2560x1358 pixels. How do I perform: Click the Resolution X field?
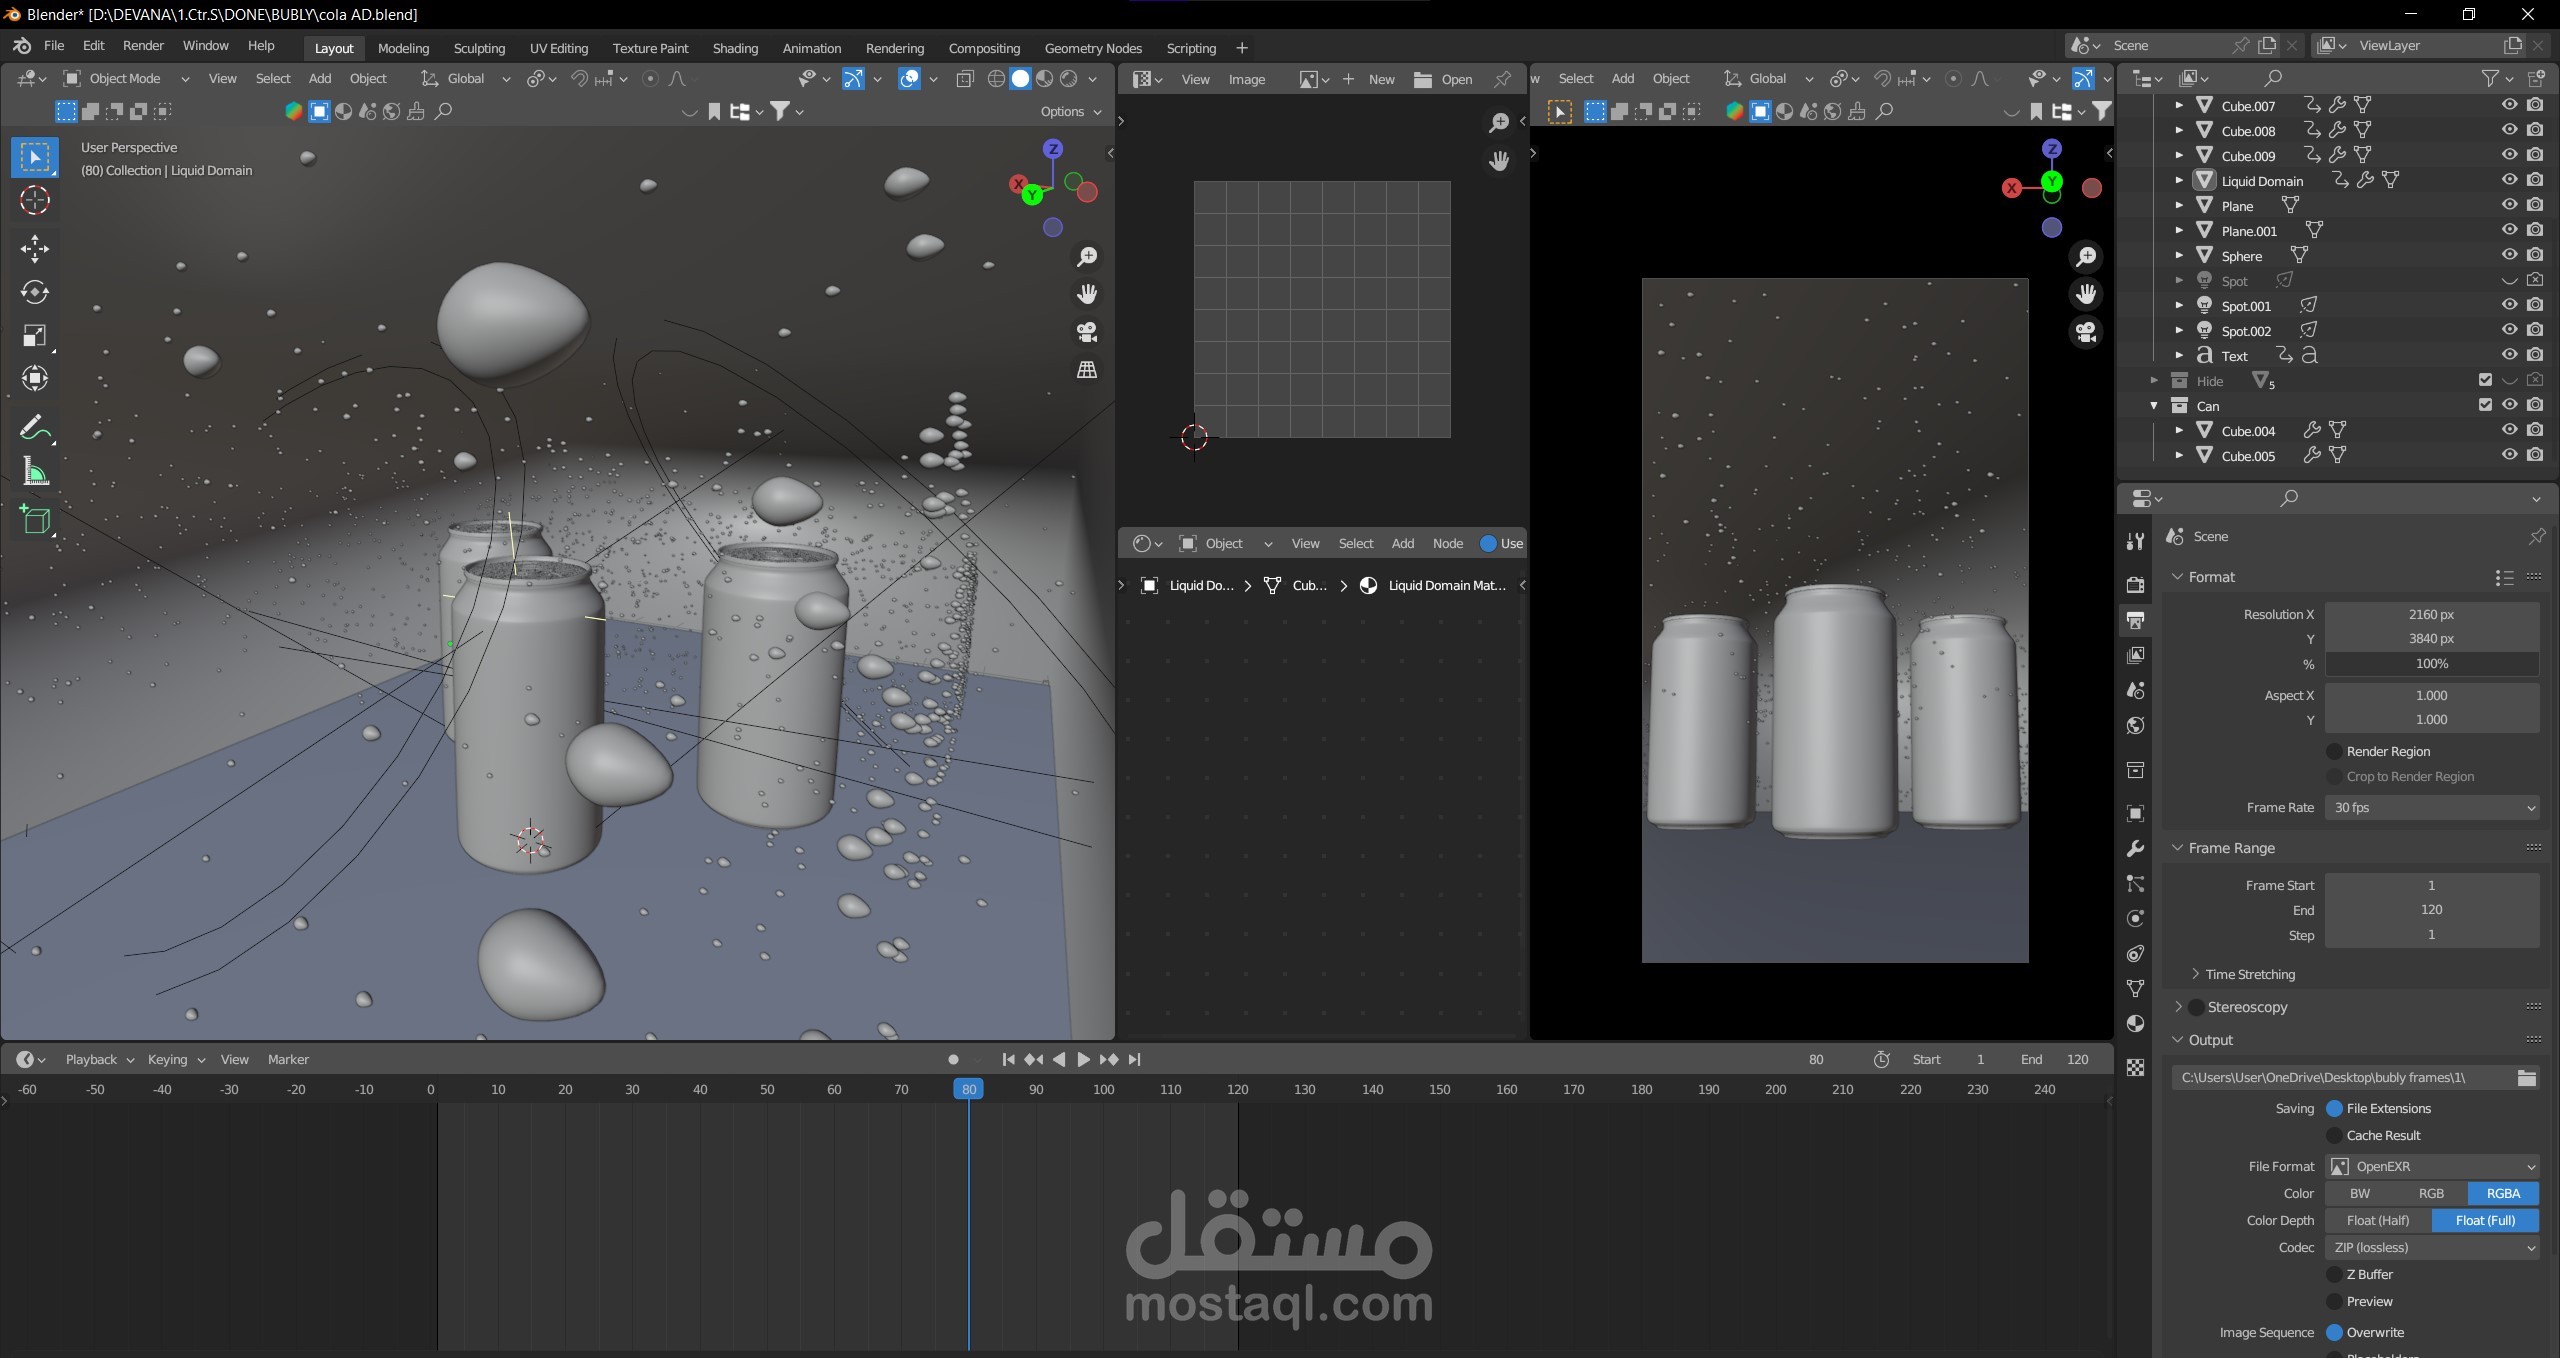coord(2431,614)
